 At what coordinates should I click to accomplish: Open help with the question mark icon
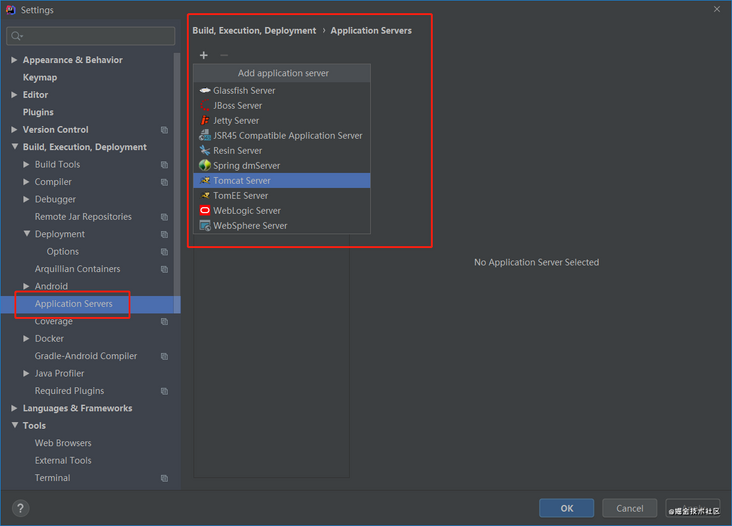[x=20, y=508]
